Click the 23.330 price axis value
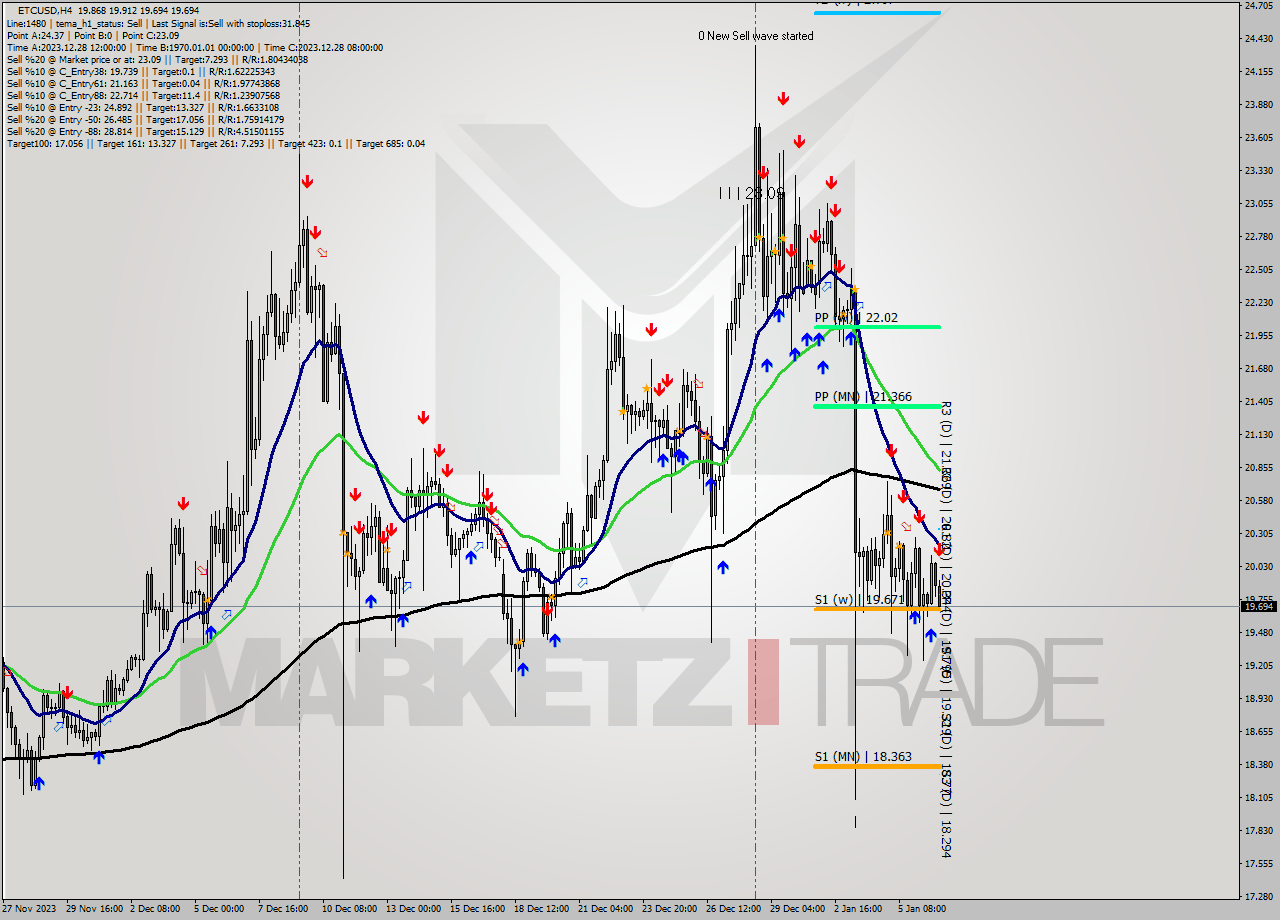Screen dimensions: 1280x920 tap(1257, 171)
